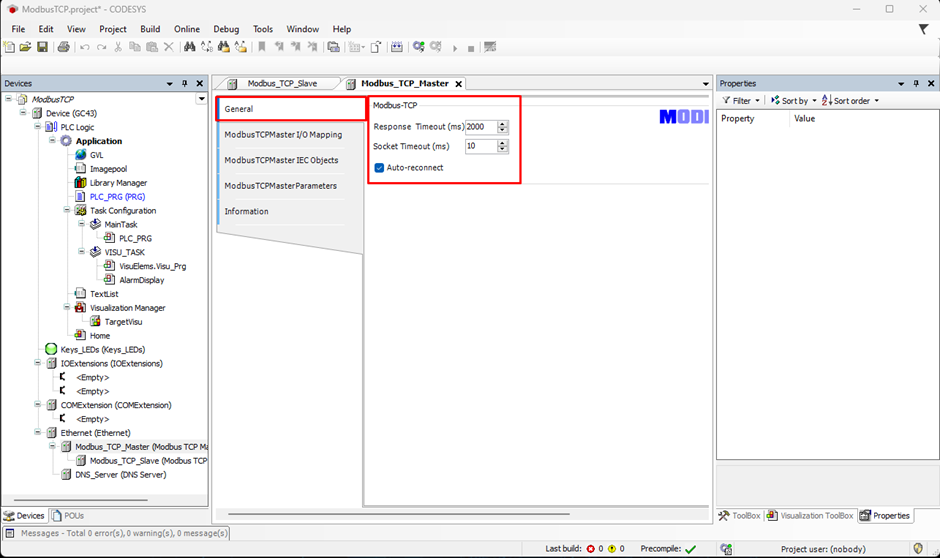This screenshot has height=558, width=940.
Task: Open the Online menu
Action: (x=187, y=29)
